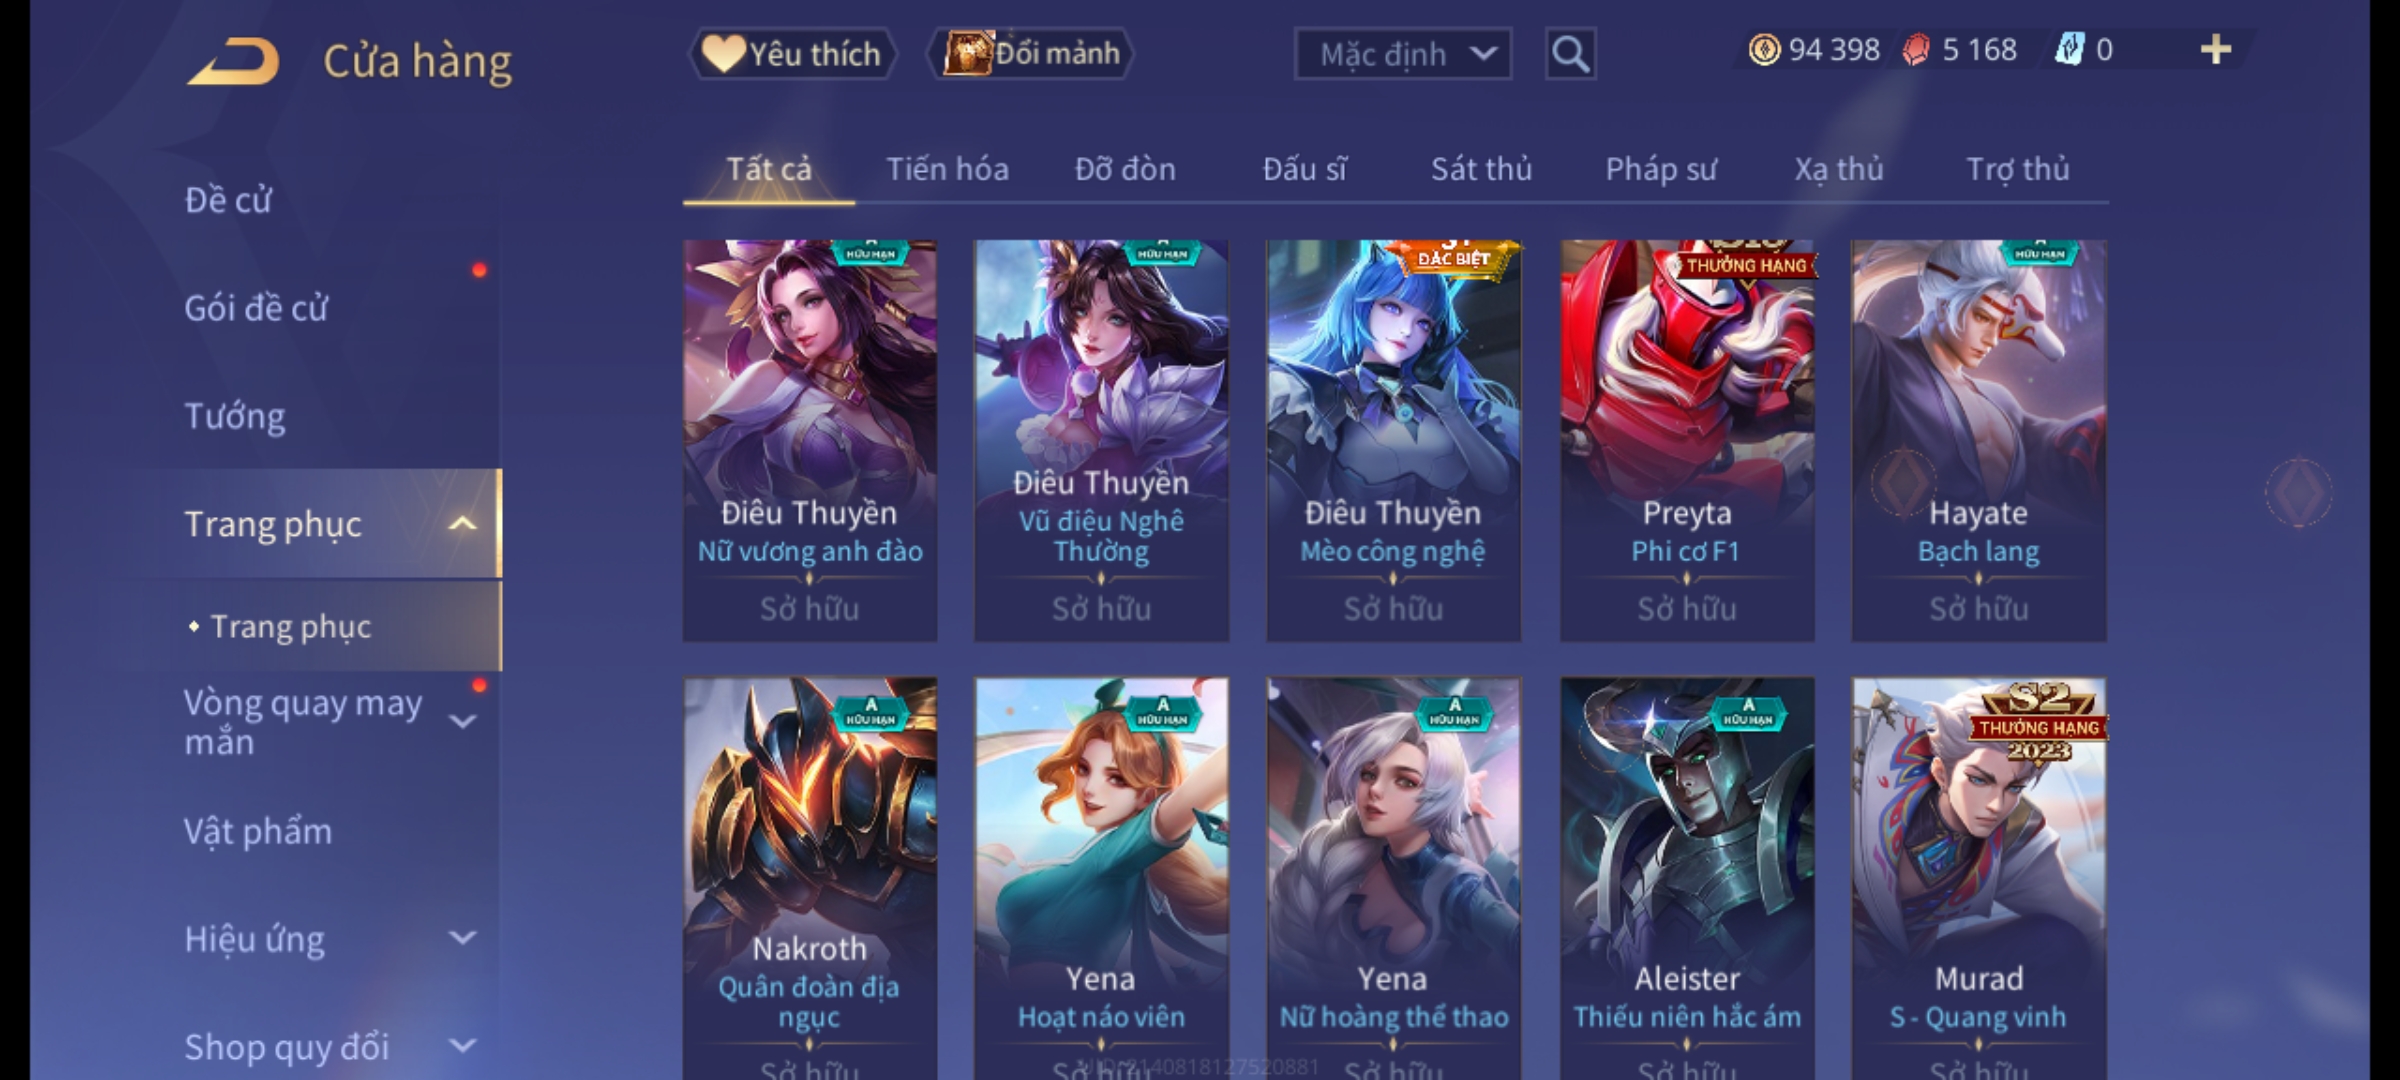Select the Sát thủ category tab
This screenshot has width=2400, height=1080.
point(1481,169)
